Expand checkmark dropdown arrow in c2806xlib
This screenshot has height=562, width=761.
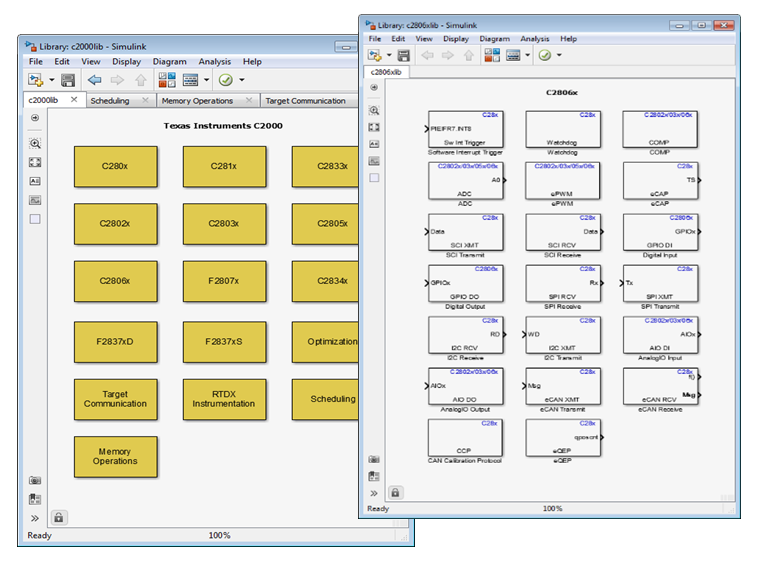click(559, 55)
